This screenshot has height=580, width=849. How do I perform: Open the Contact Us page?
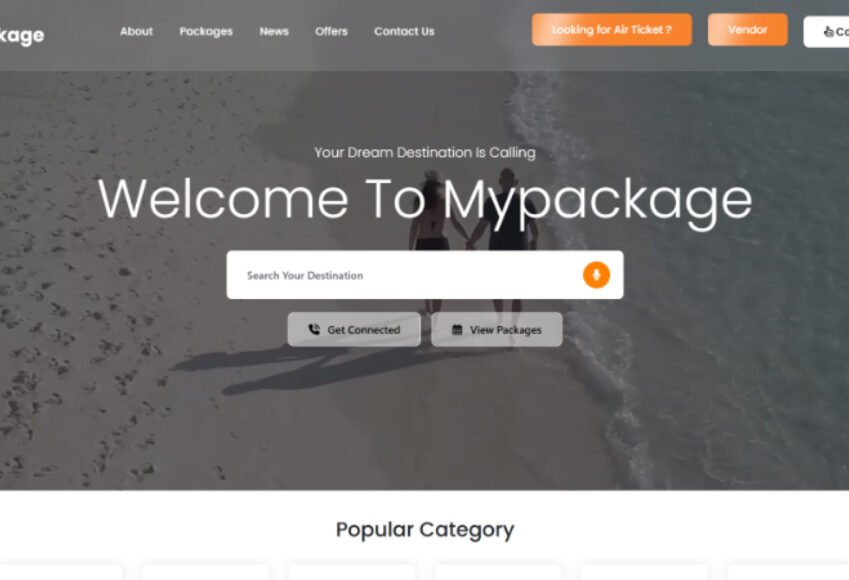(x=404, y=31)
